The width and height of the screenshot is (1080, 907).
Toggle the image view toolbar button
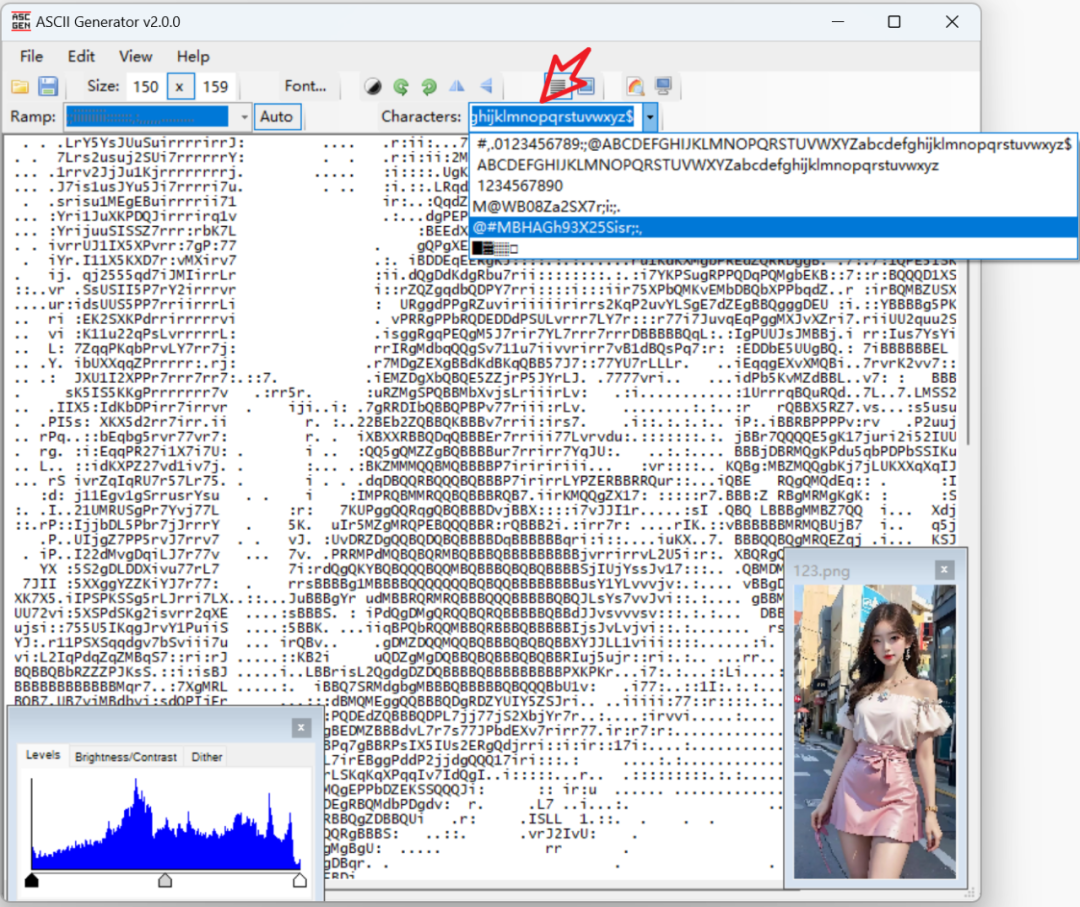(585, 87)
